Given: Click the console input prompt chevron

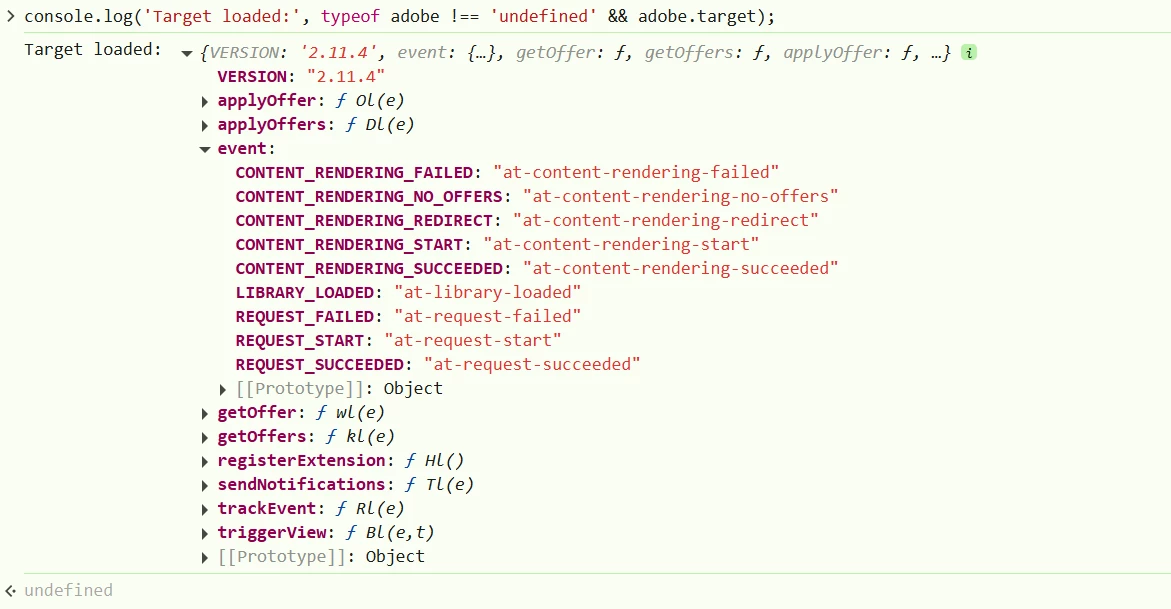Looking at the screenshot, I should (10, 16).
